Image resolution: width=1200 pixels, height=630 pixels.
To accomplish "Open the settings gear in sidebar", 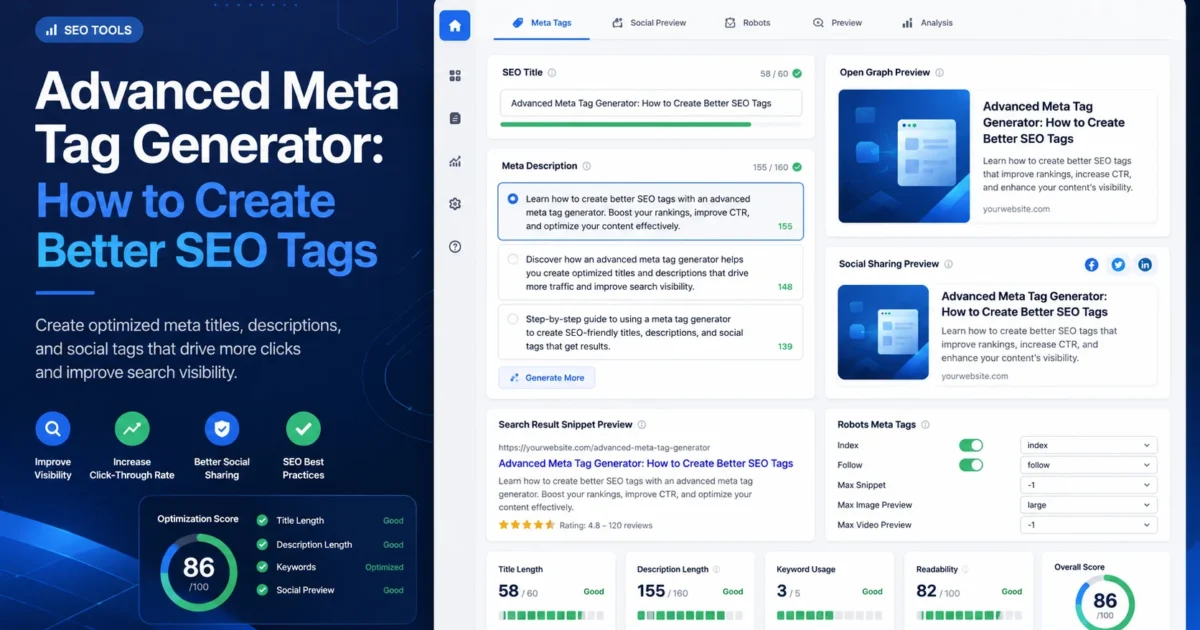I will point(455,204).
